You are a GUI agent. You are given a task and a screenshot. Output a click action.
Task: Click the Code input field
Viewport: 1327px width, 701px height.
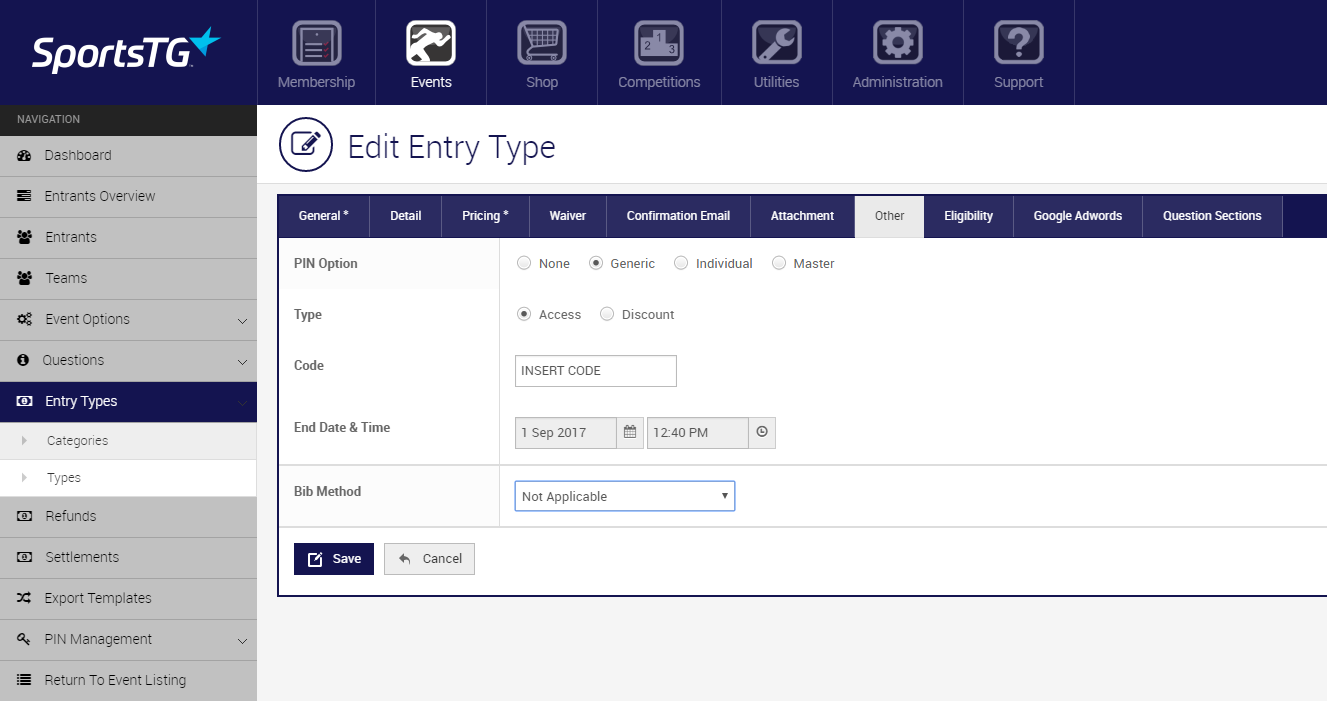[x=596, y=370]
